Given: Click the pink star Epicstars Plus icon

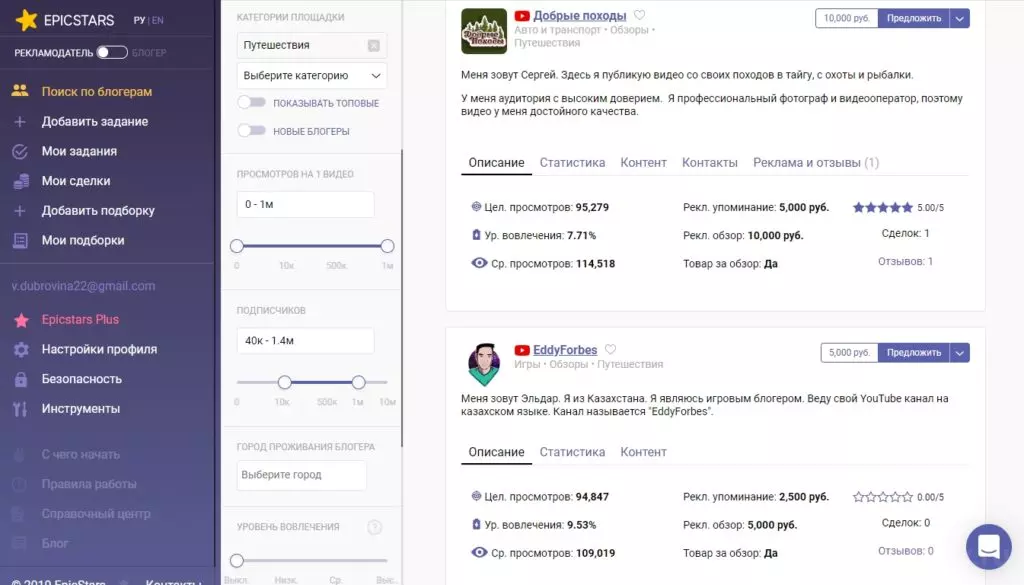Looking at the screenshot, I should 21,320.
